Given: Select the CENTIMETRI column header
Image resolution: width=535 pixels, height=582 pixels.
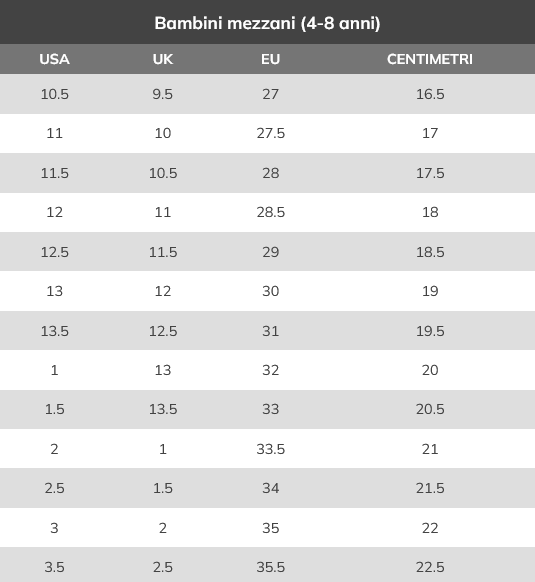Looking at the screenshot, I should (430, 59).
